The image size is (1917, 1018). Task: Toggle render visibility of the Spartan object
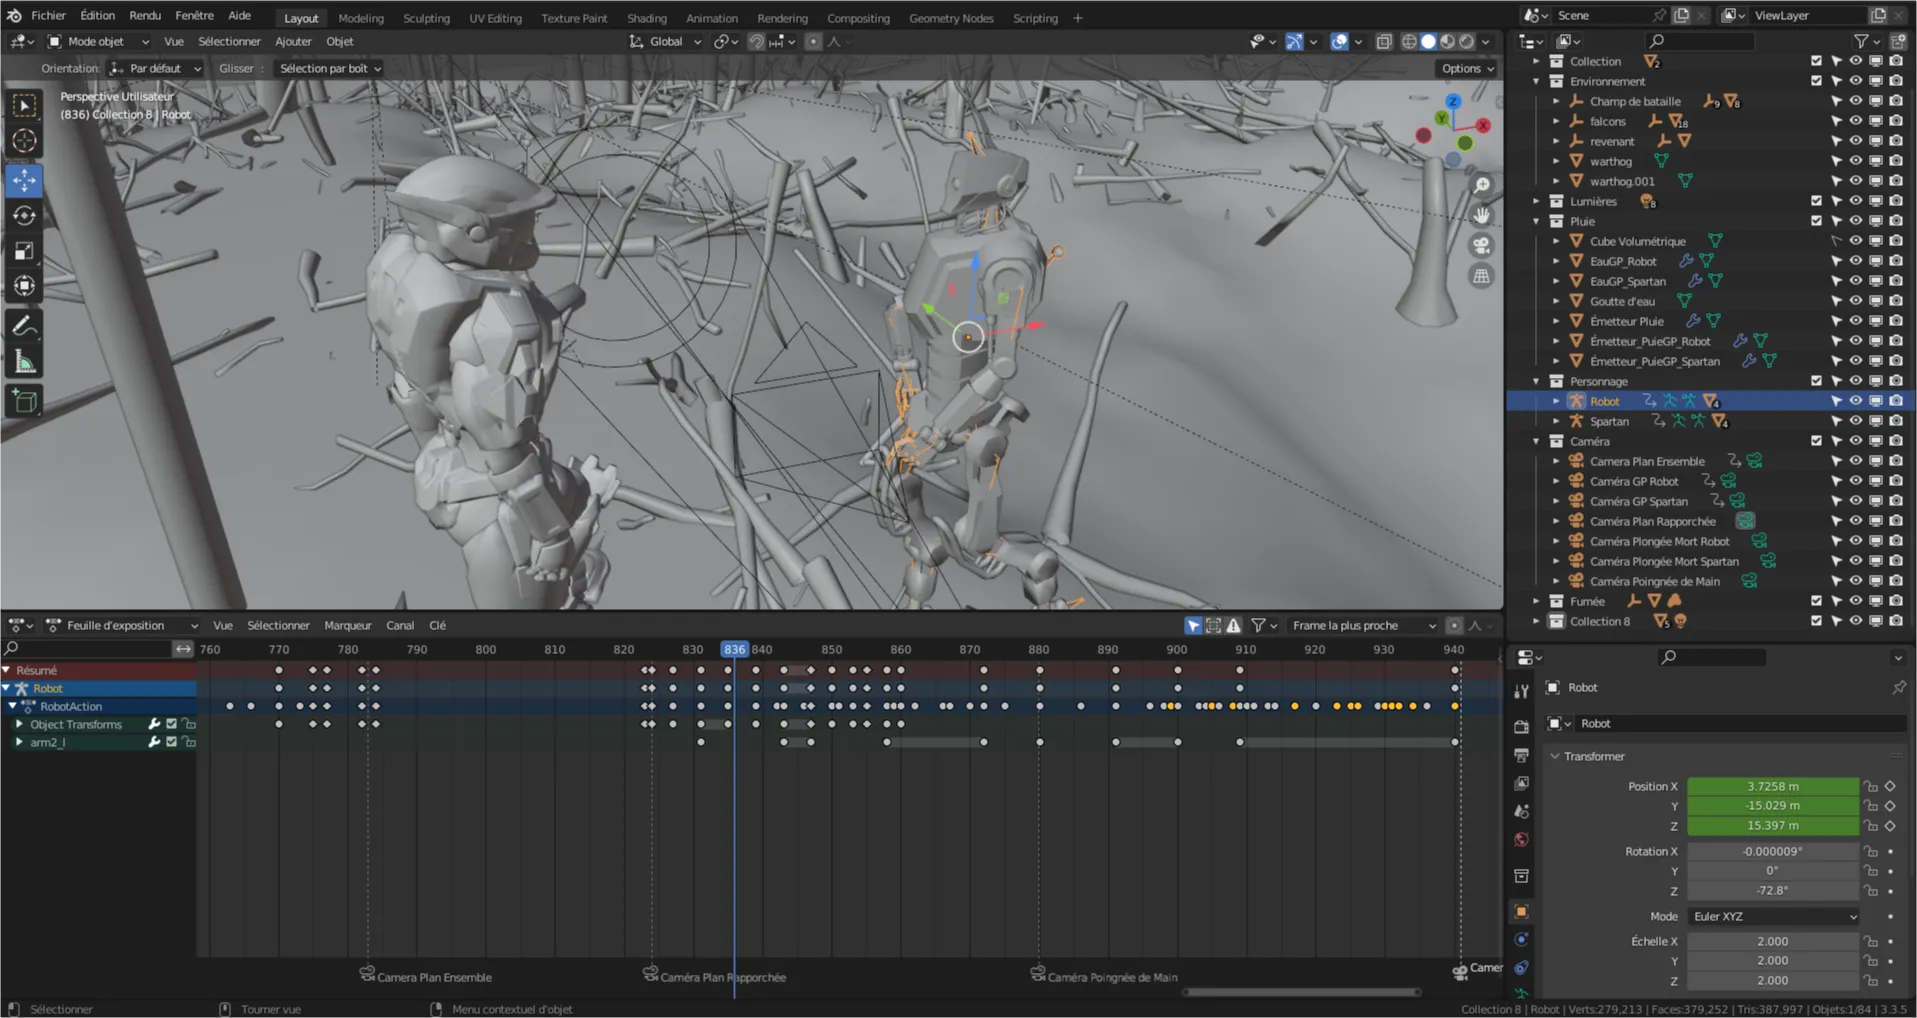(x=1895, y=421)
